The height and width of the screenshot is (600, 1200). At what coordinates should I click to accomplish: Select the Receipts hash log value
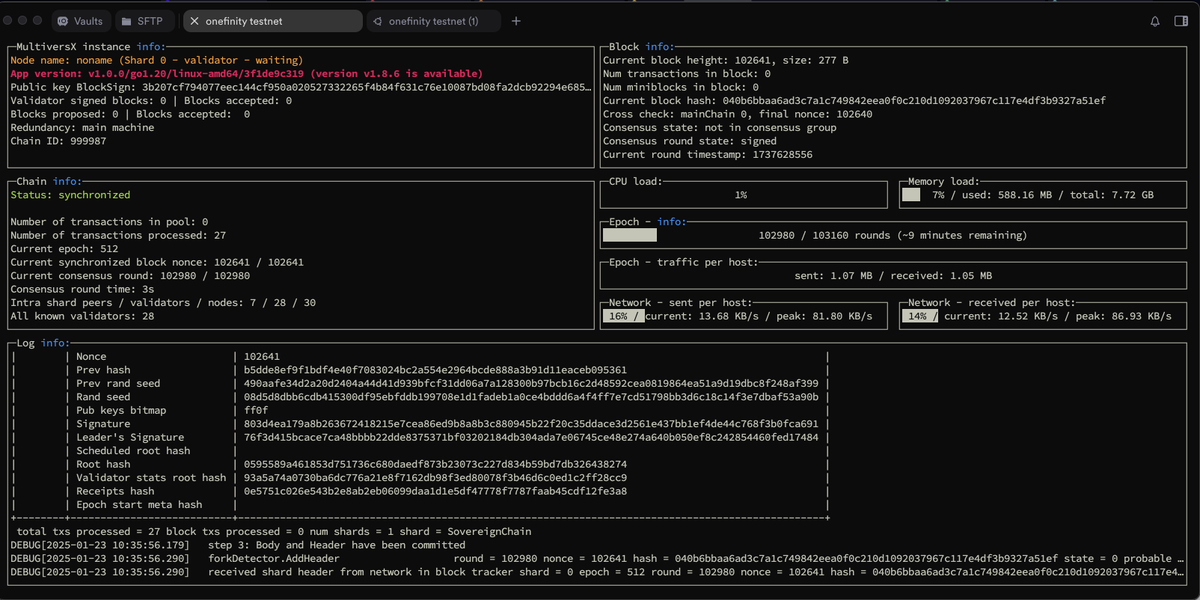(x=435, y=492)
